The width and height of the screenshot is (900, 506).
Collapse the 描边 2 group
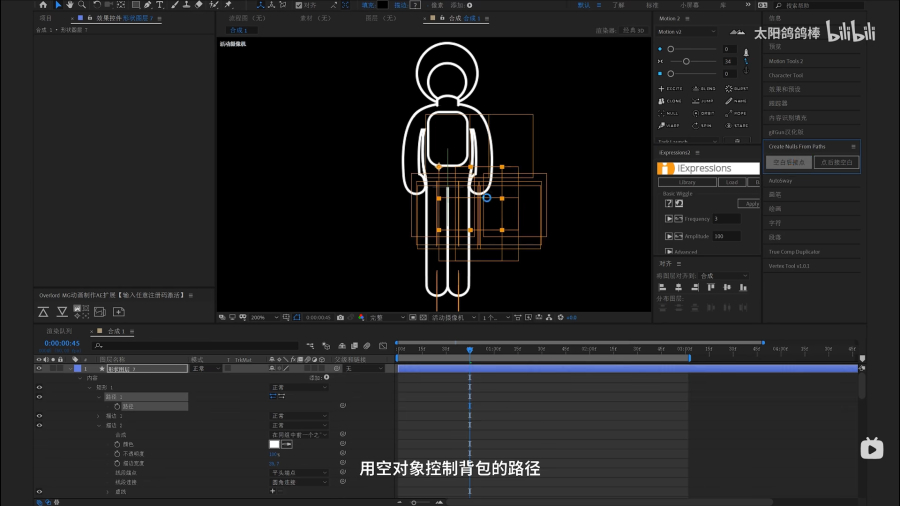[99, 425]
